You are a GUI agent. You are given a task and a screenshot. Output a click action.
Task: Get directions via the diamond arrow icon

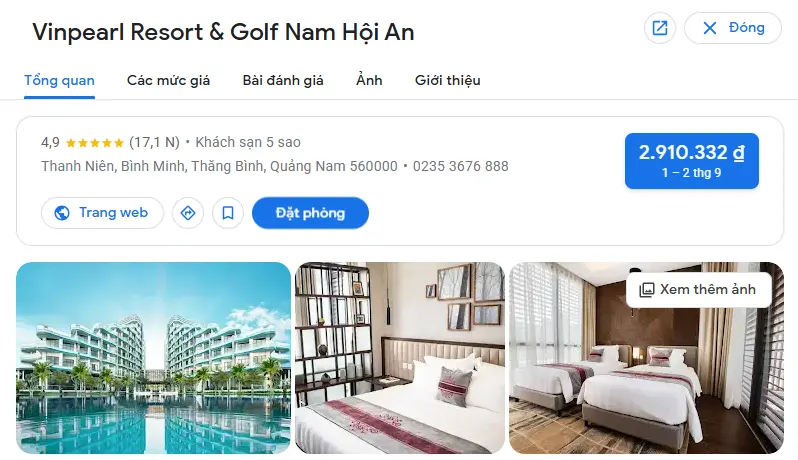(x=188, y=213)
